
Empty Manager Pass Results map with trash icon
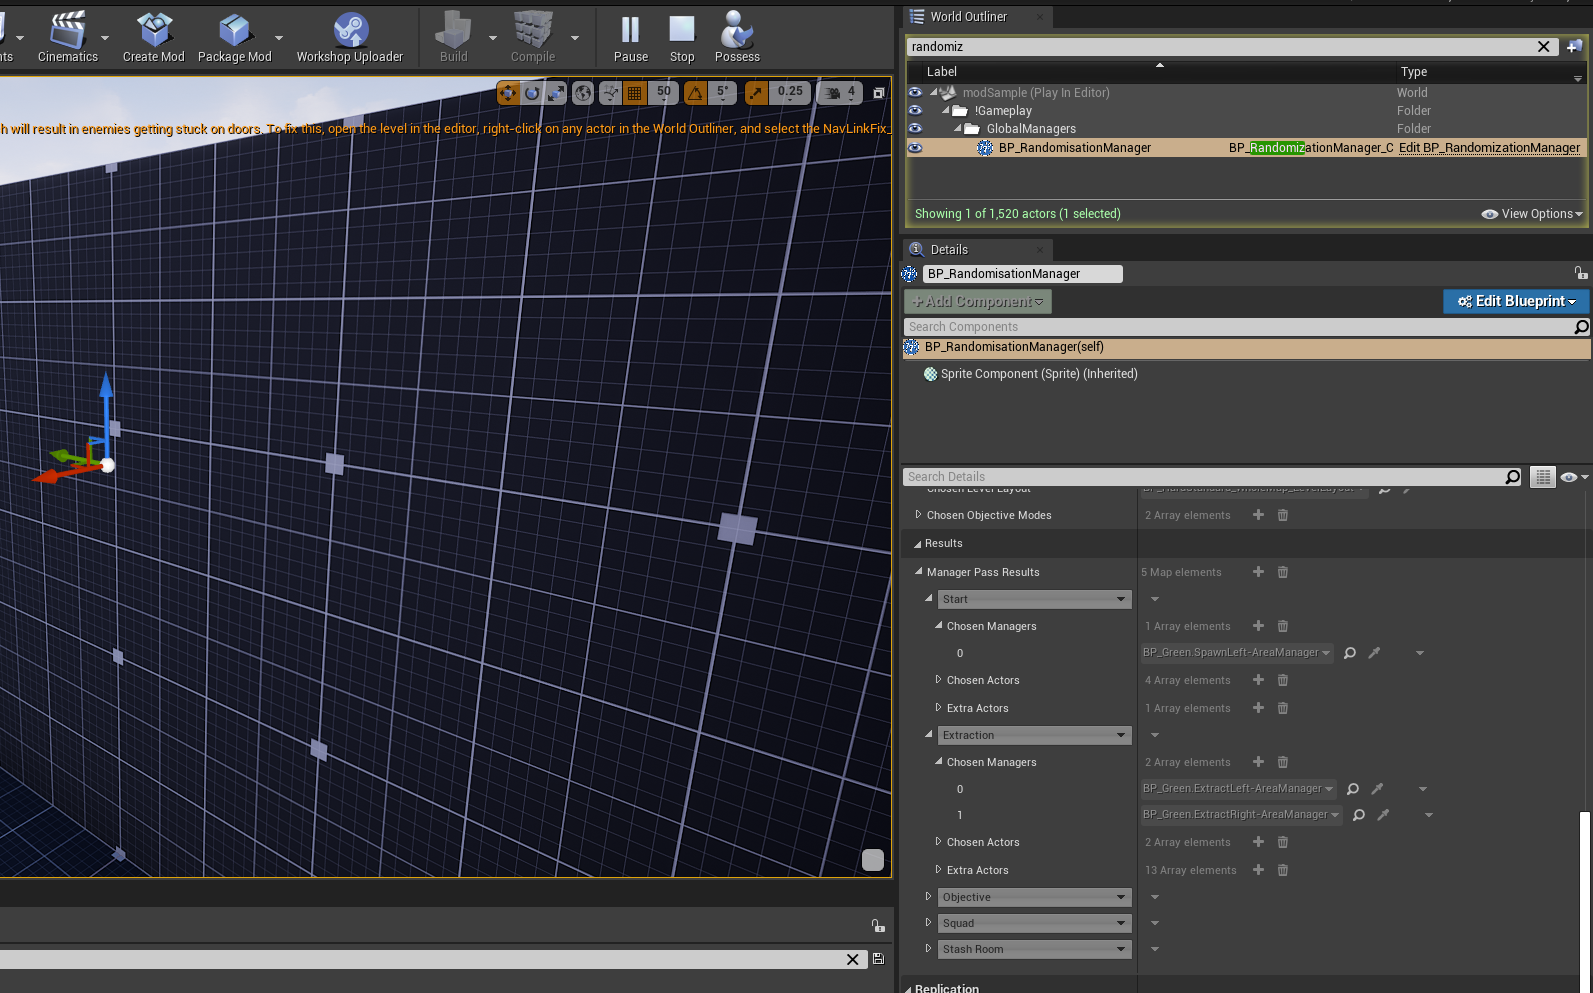click(x=1283, y=572)
